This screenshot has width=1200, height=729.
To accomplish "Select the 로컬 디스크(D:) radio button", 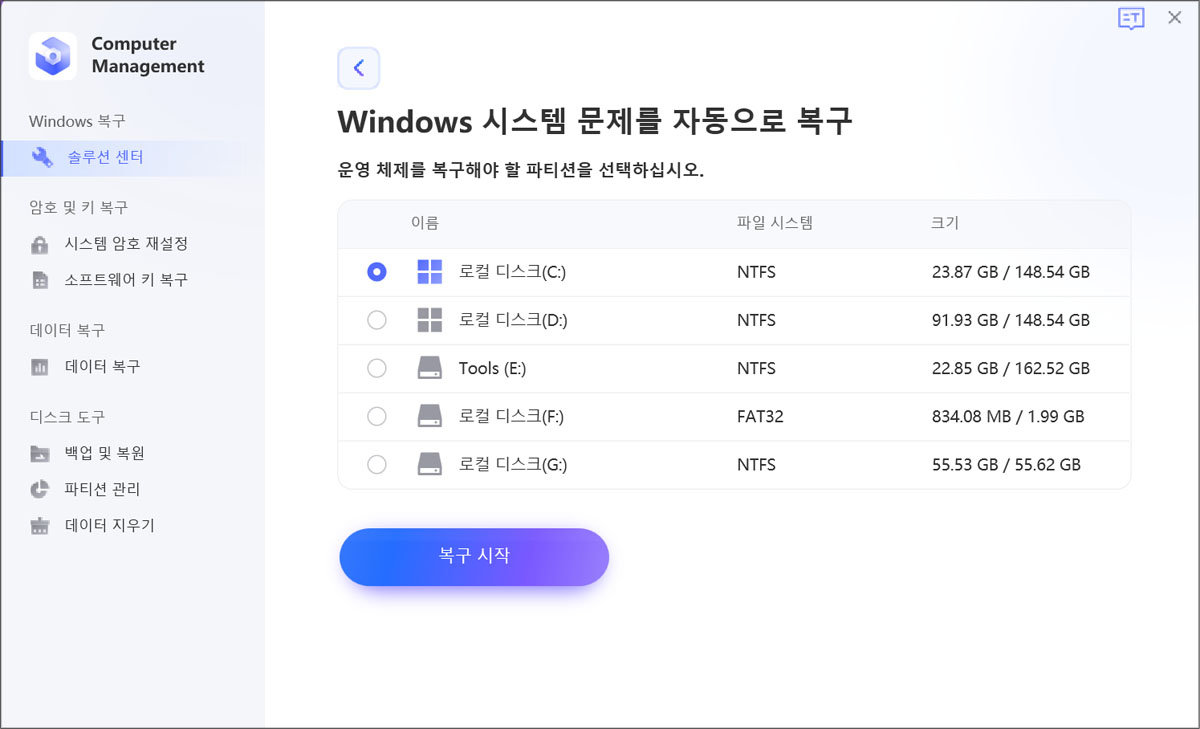I will [x=376, y=319].
